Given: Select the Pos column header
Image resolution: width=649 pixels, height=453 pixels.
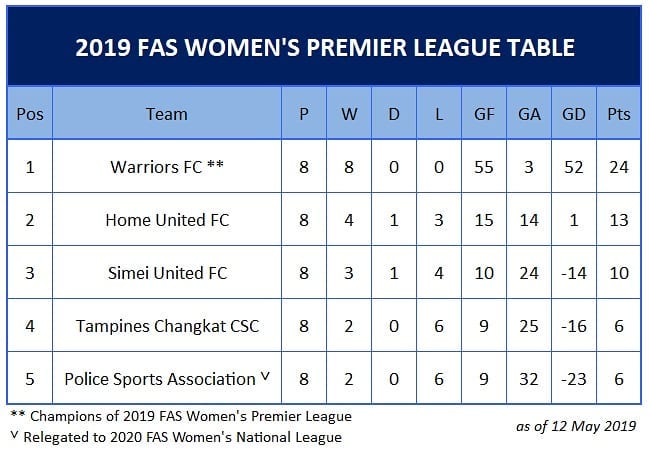Looking at the screenshot, I should tap(30, 113).
